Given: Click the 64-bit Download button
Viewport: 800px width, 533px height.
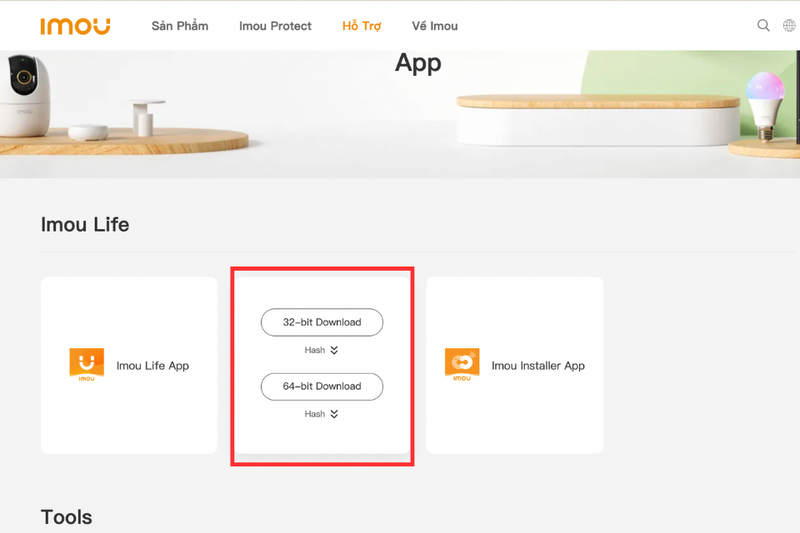Looking at the screenshot, I should tap(322, 387).
